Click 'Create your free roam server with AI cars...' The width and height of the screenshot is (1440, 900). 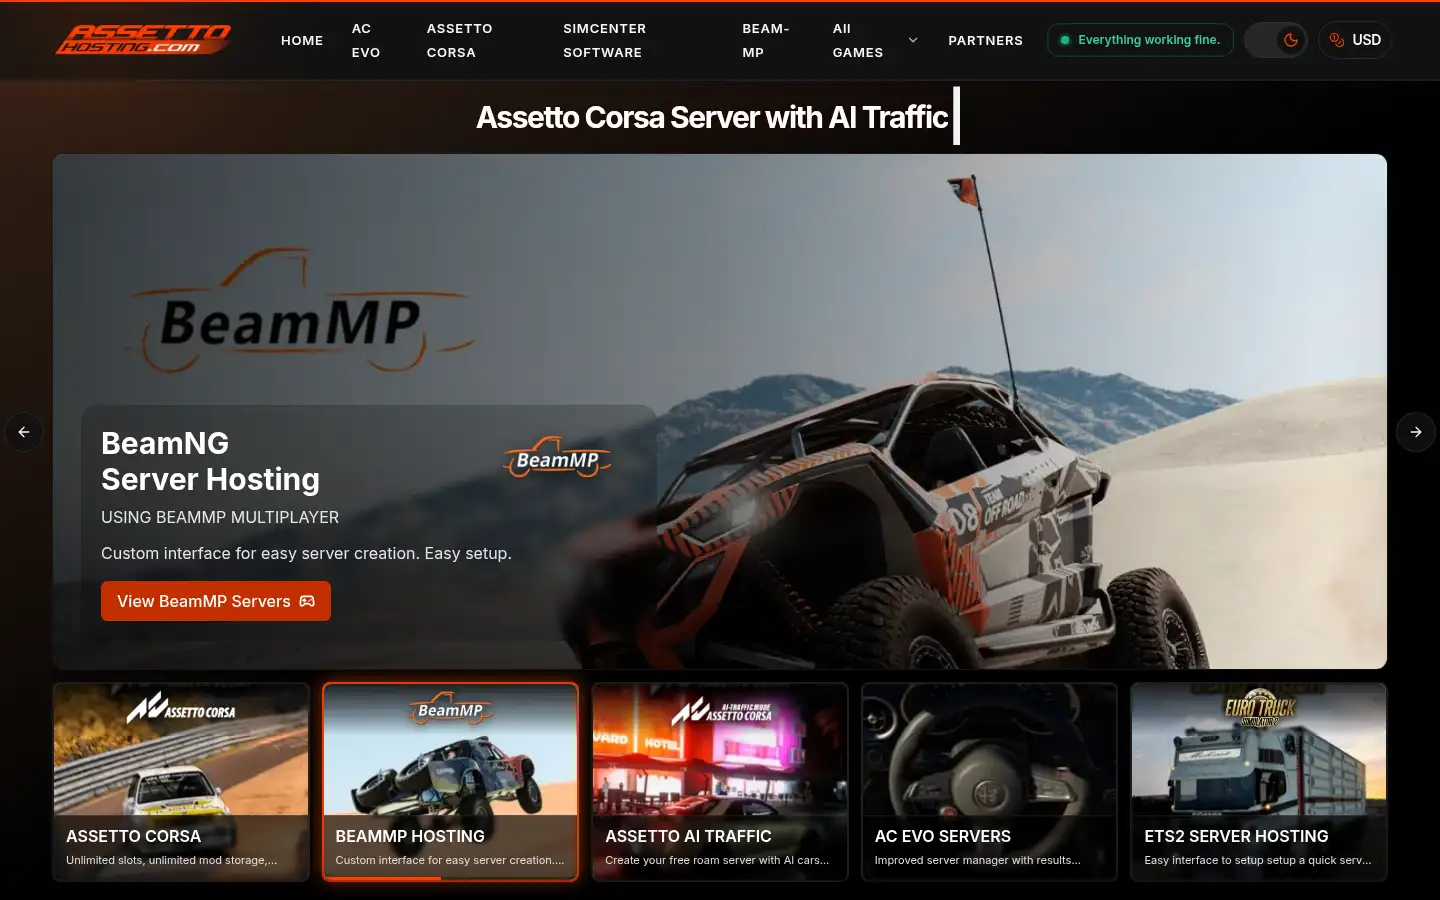pos(717,860)
